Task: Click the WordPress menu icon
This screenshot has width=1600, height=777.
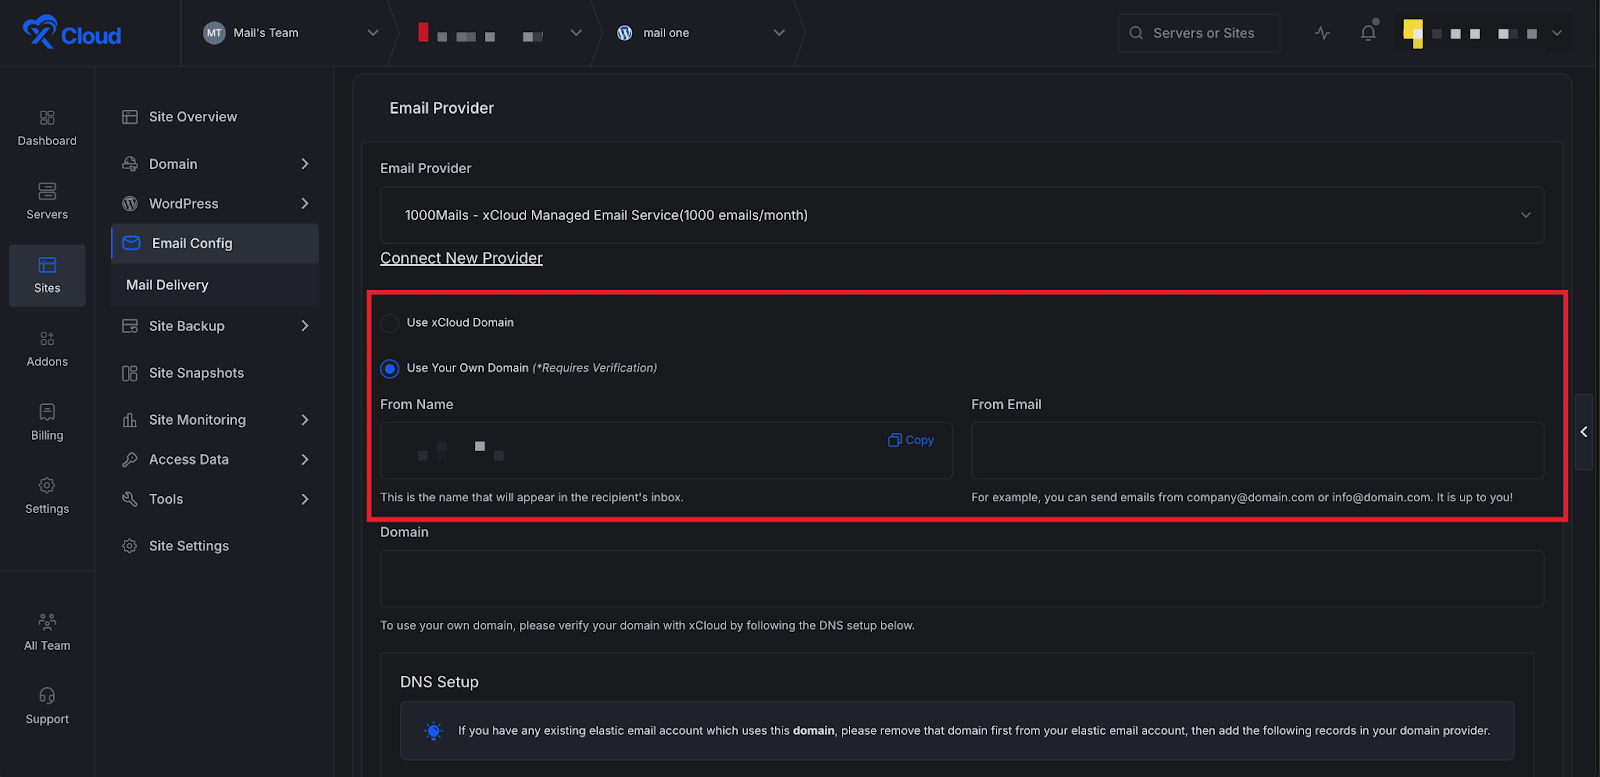Action: pos(130,204)
